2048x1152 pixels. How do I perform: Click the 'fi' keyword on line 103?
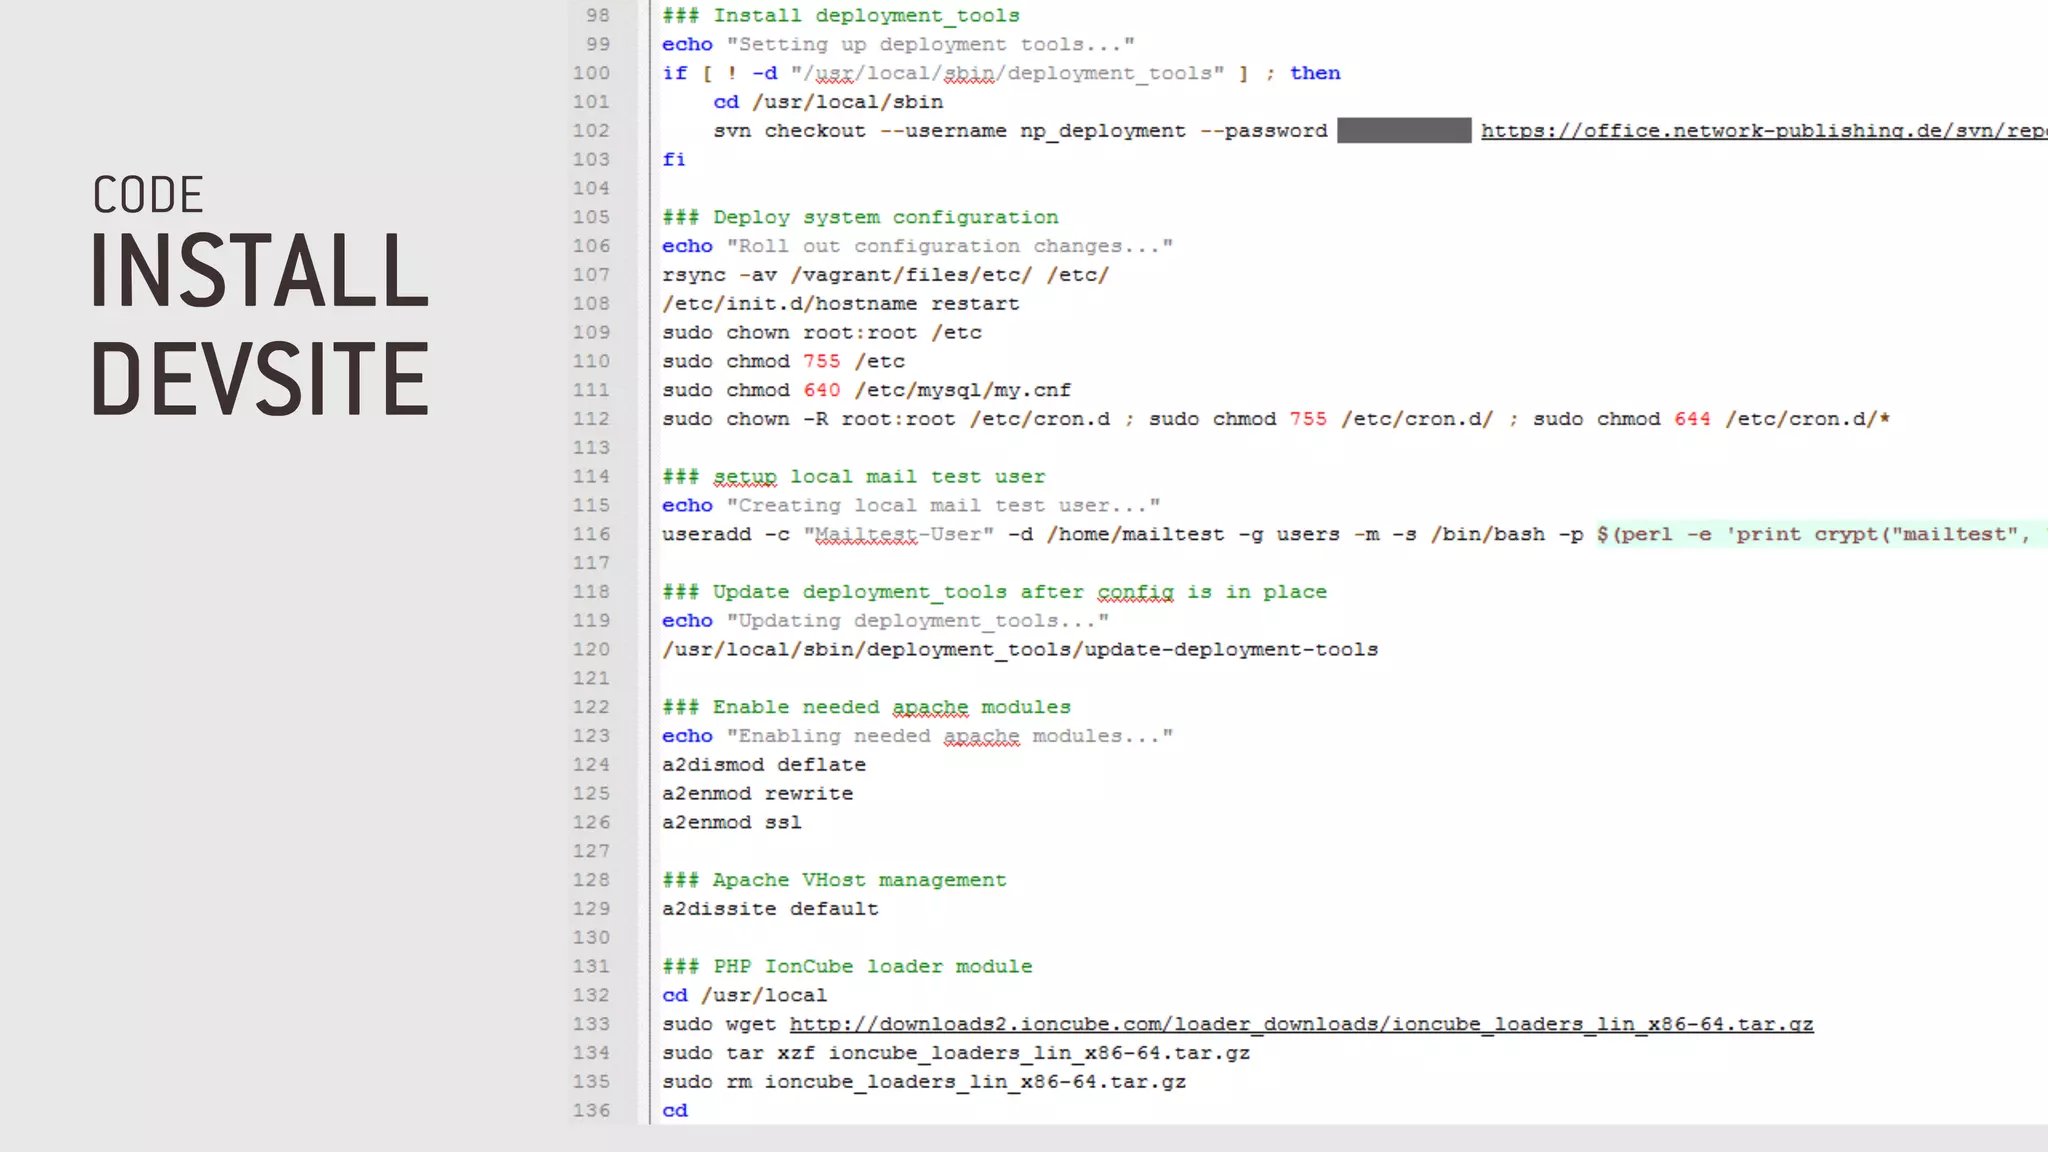(x=674, y=160)
